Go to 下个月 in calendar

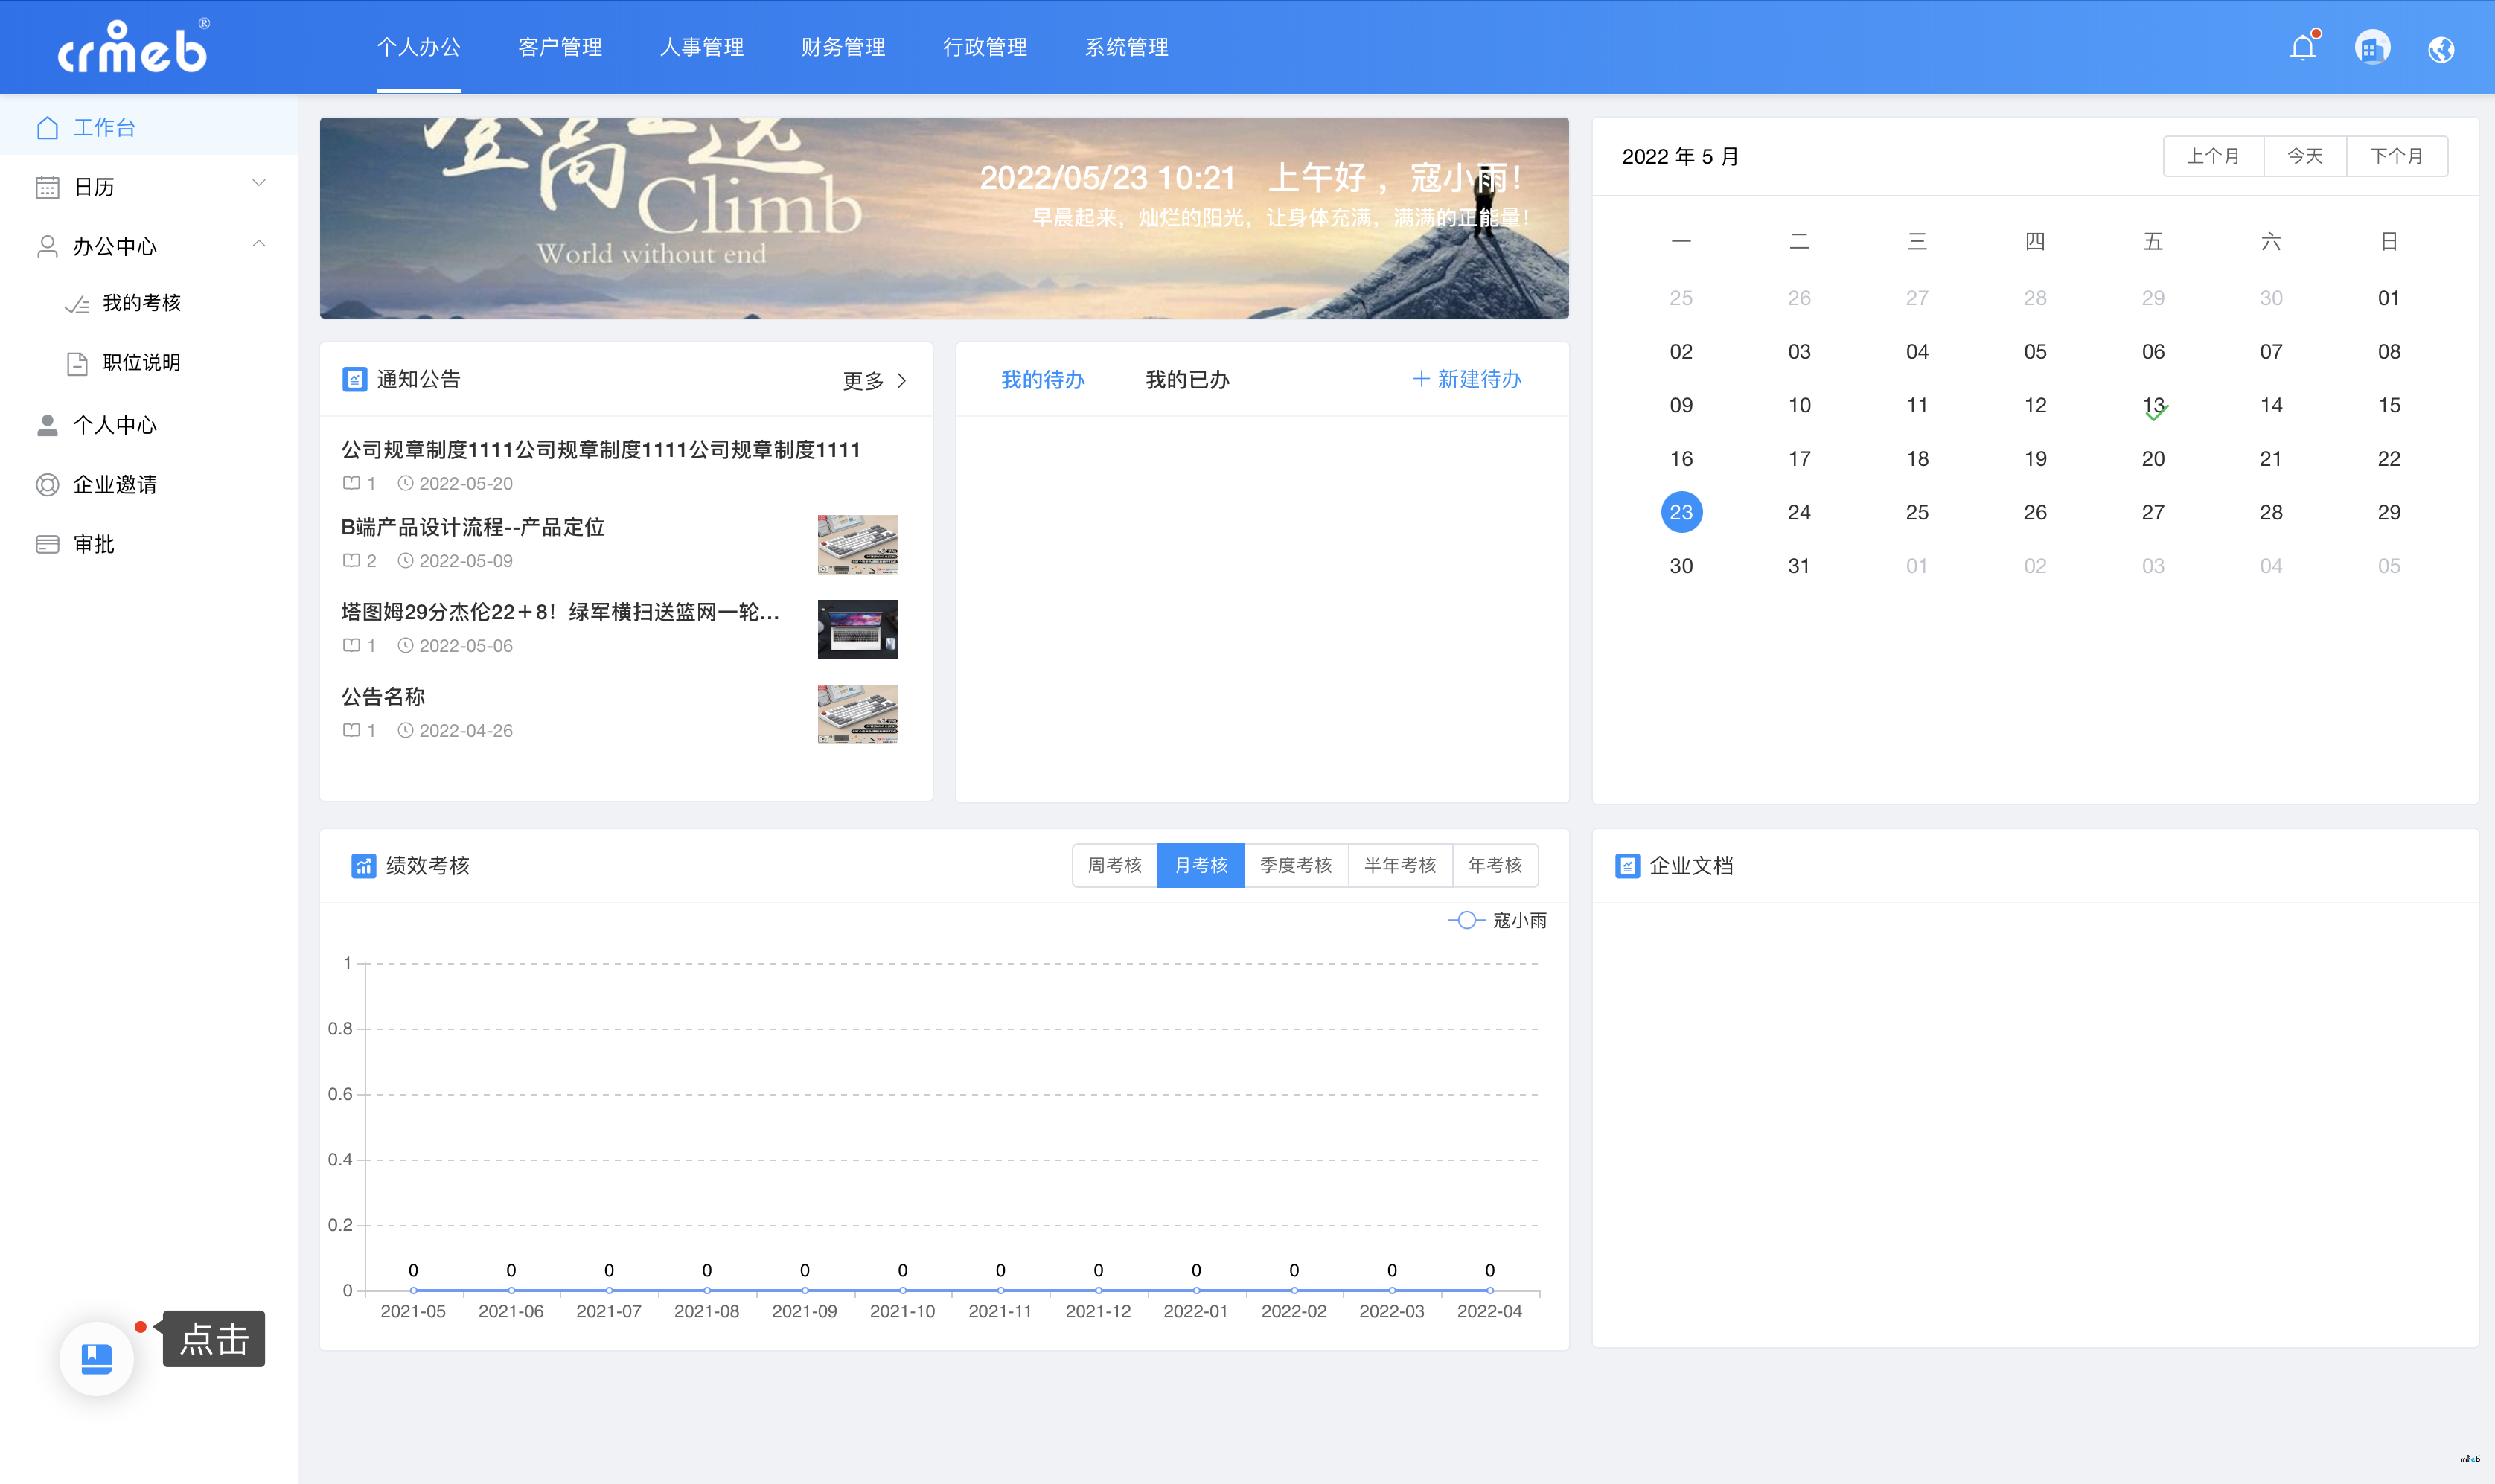click(x=2397, y=156)
